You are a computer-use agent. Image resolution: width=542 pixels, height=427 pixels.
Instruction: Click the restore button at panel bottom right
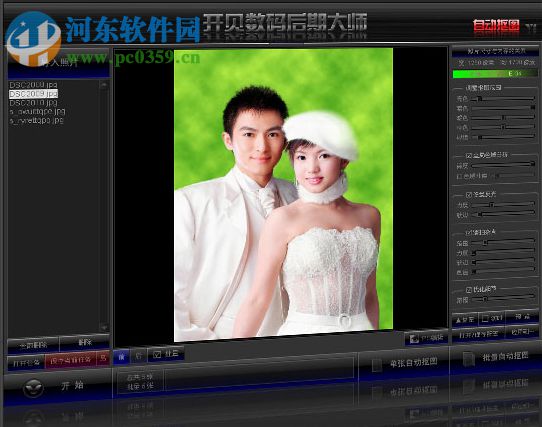tap(522, 332)
